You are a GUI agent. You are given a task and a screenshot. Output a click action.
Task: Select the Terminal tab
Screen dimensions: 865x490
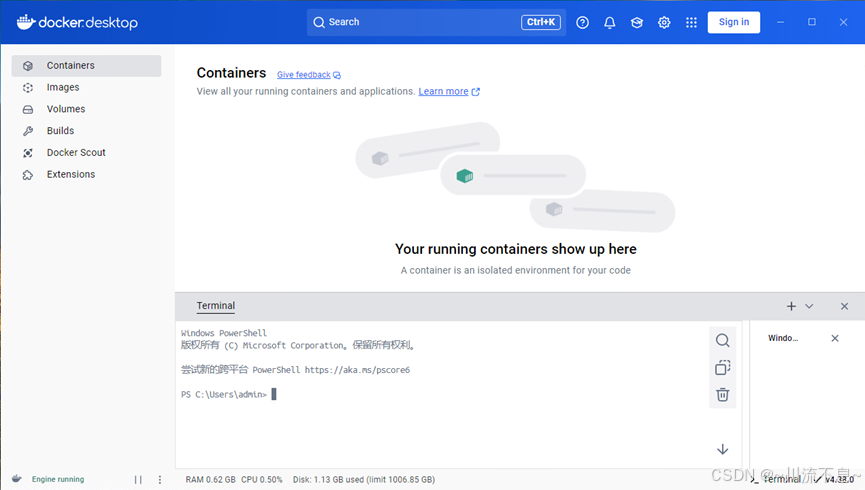216,306
